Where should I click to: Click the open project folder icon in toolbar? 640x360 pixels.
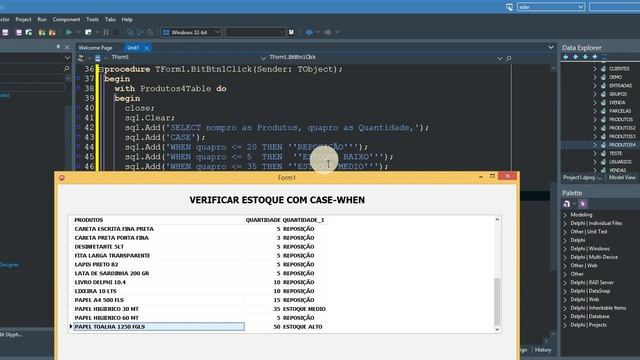tap(42, 32)
